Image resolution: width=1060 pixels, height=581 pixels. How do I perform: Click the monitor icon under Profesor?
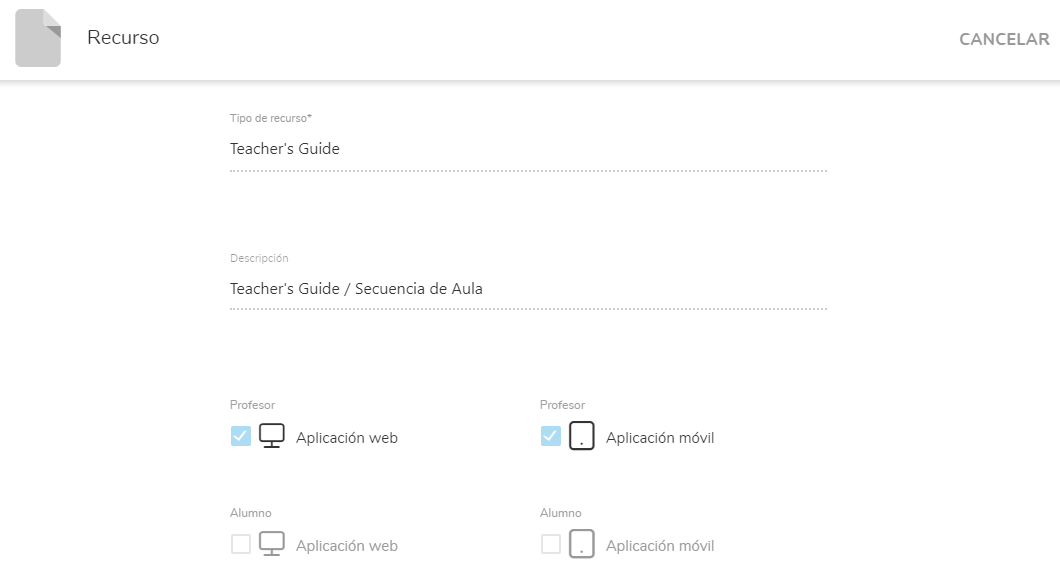272,436
